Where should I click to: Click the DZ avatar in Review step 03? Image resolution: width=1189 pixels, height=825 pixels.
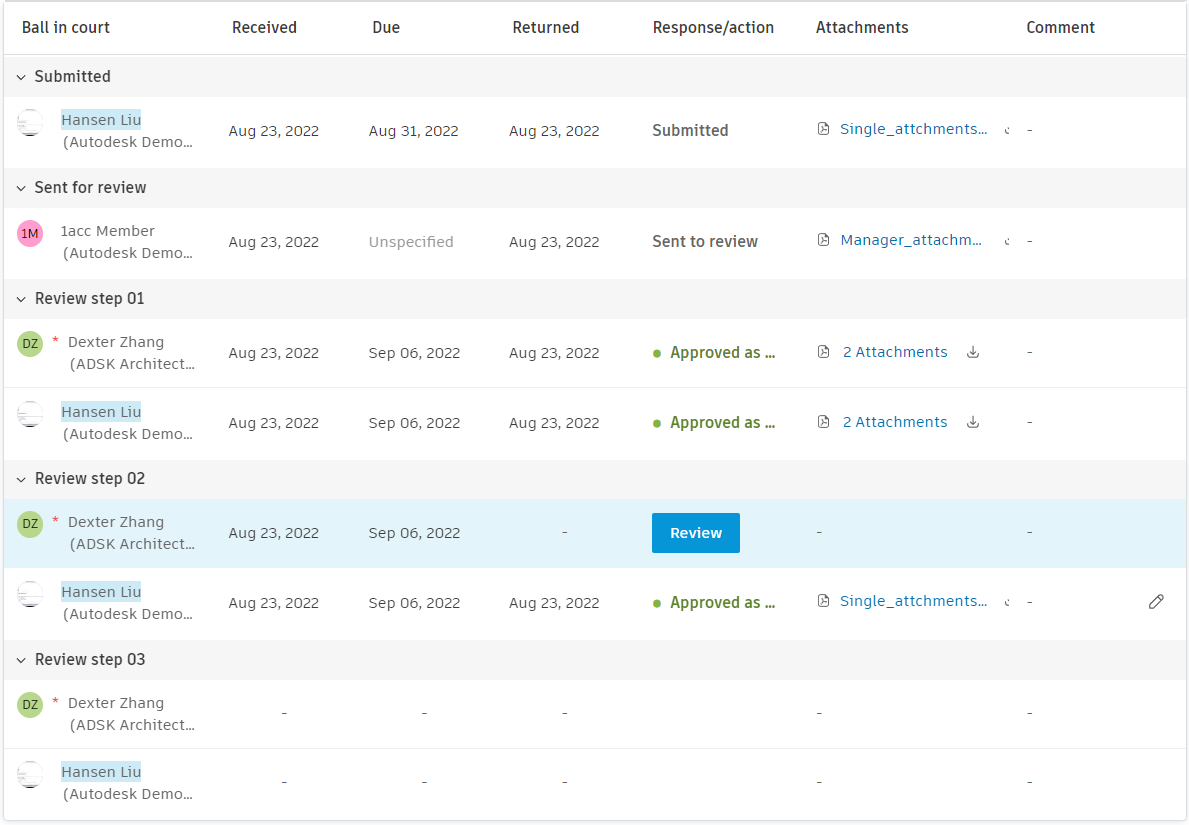(30, 705)
